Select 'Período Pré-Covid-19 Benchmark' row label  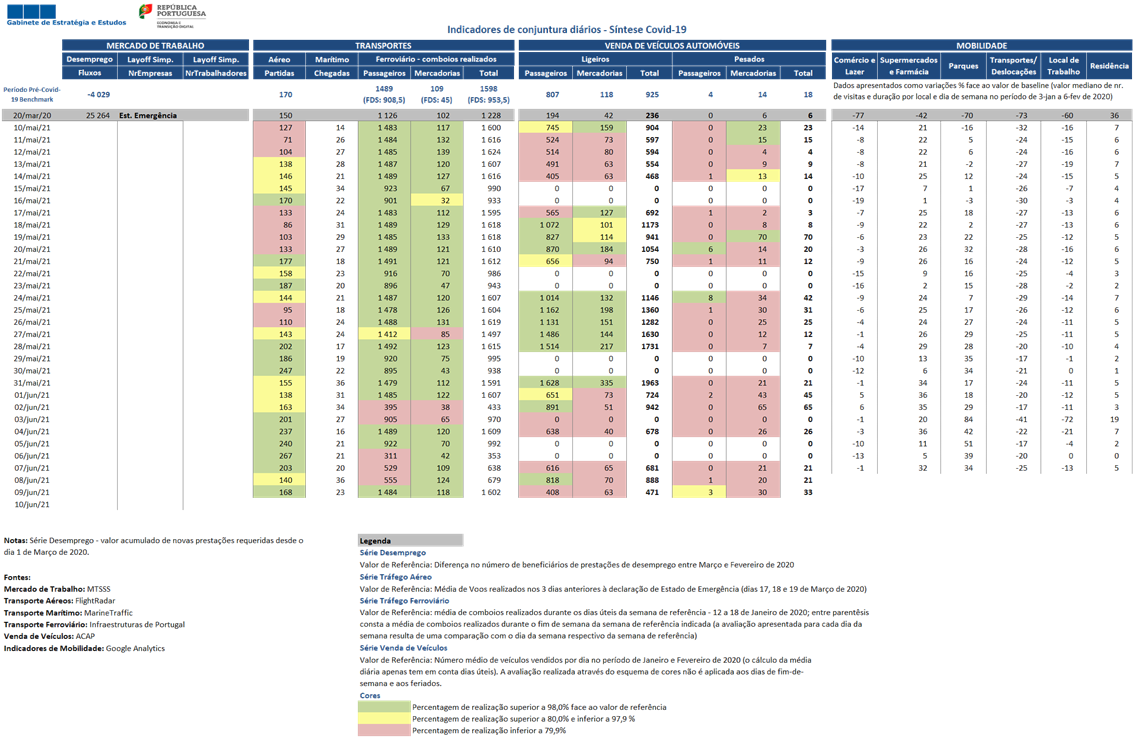pyautogui.click(x=32, y=95)
